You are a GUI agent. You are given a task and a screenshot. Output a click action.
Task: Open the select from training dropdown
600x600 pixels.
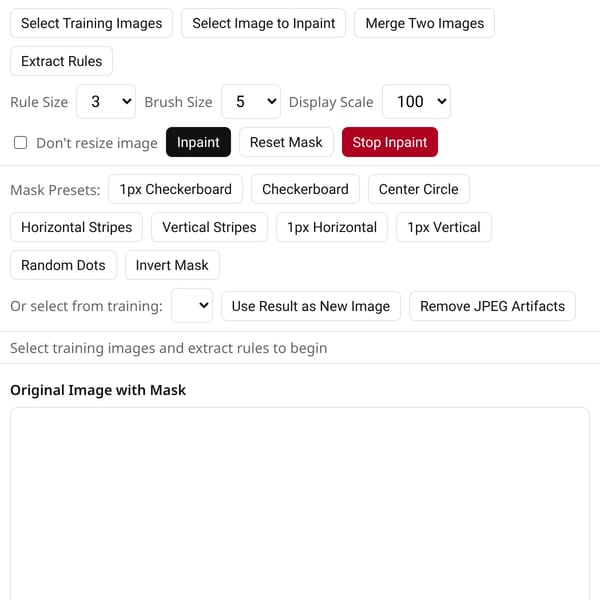[x=192, y=306]
